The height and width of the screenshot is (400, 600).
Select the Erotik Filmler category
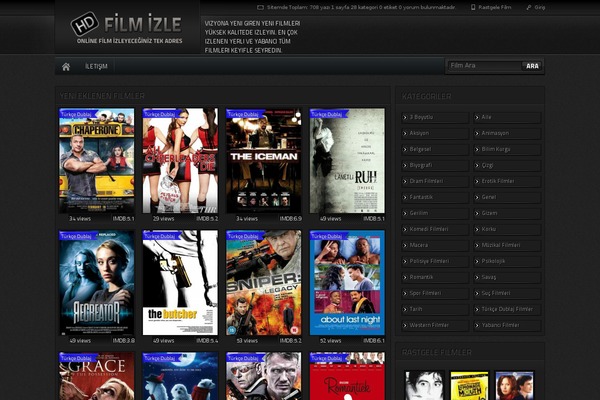point(507,181)
